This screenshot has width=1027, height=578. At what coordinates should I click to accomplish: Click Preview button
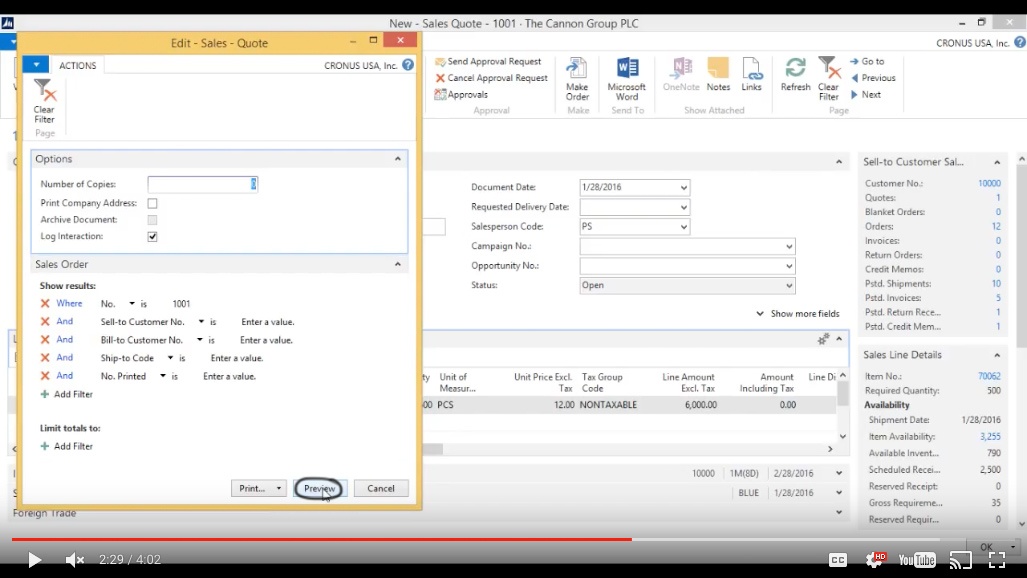coord(318,488)
